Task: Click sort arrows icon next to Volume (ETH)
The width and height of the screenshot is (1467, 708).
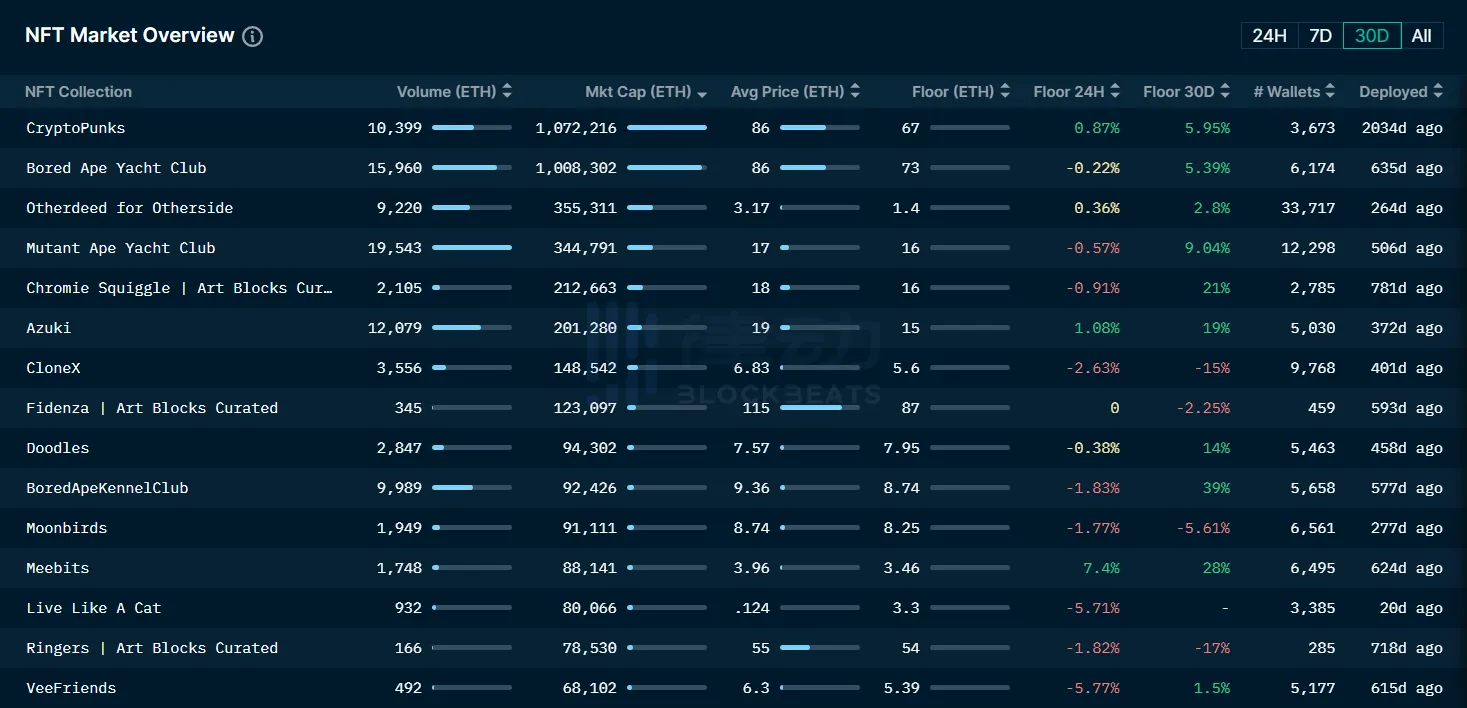Action: [x=507, y=91]
